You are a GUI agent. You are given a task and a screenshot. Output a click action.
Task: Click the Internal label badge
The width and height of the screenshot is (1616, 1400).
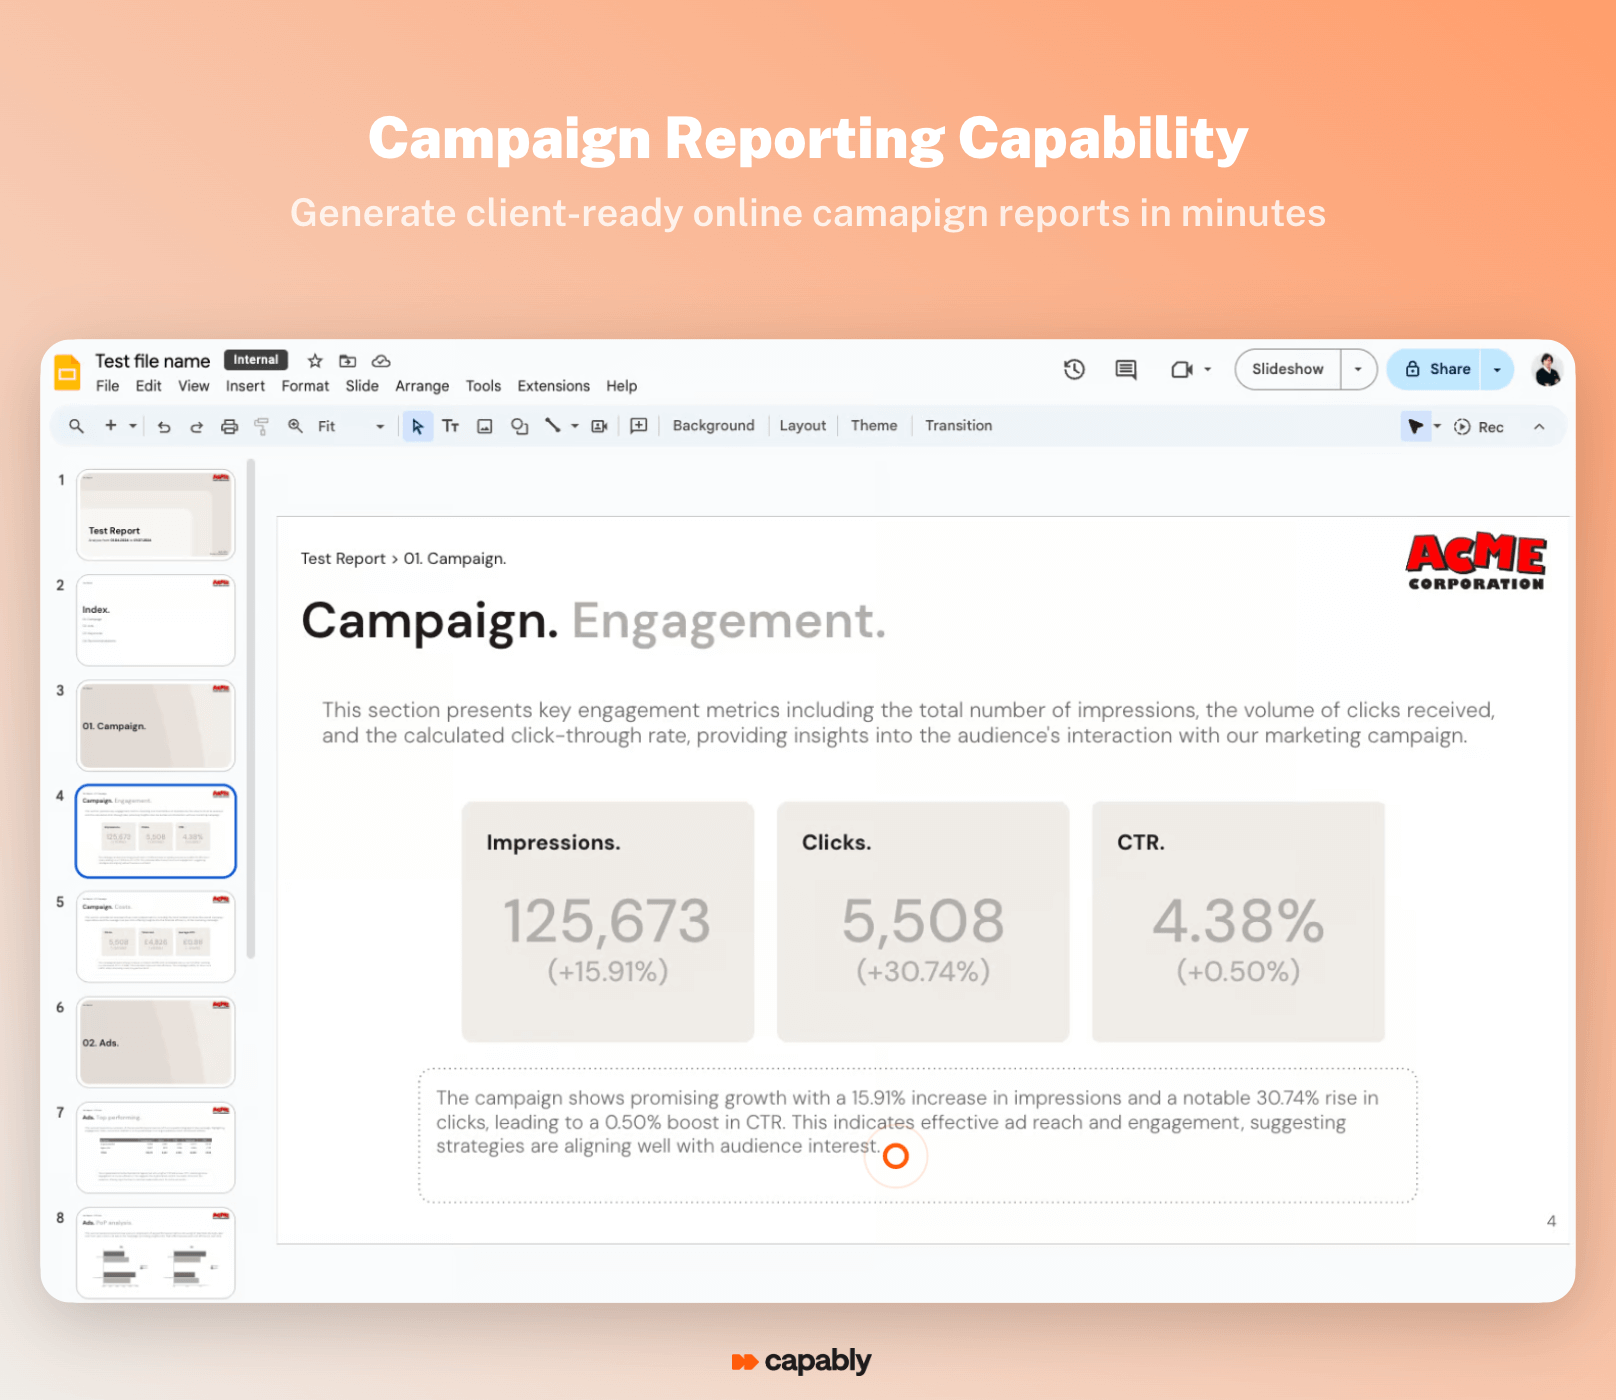tap(256, 360)
